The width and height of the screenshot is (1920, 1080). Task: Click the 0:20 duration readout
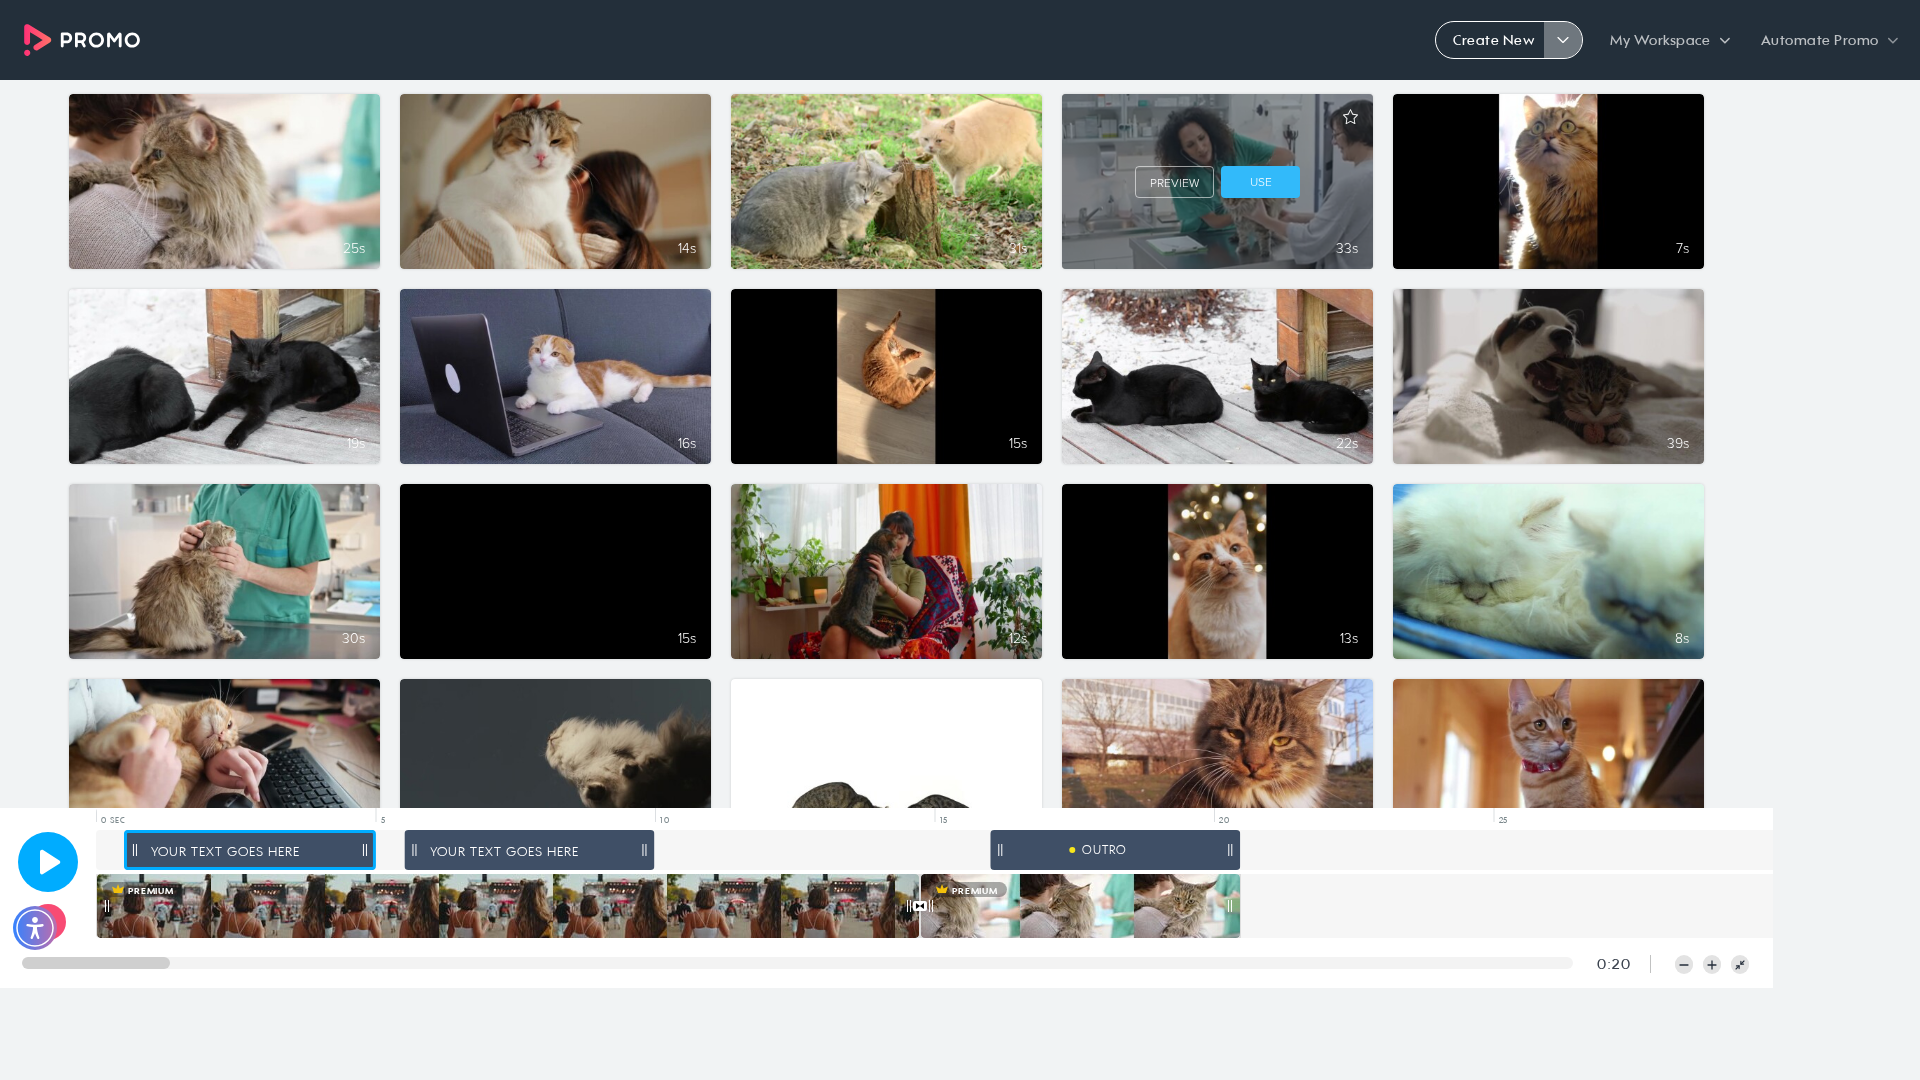(x=1613, y=964)
